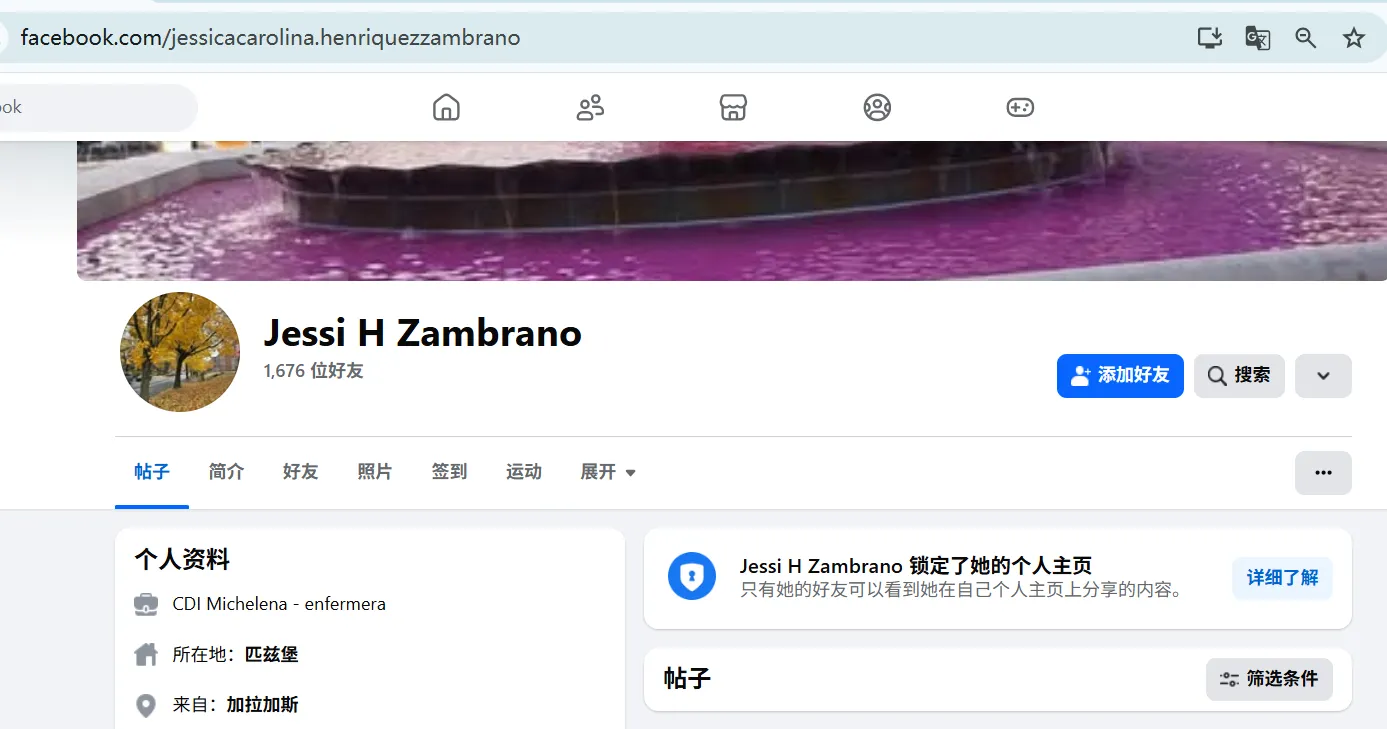Screen dimensions: 1387x729
Task: Click the 帖子 heading in the posts card
Action: coord(687,679)
